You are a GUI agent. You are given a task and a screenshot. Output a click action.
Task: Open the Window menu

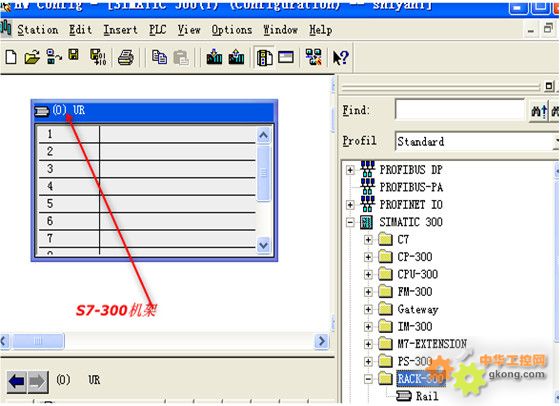pos(280,30)
